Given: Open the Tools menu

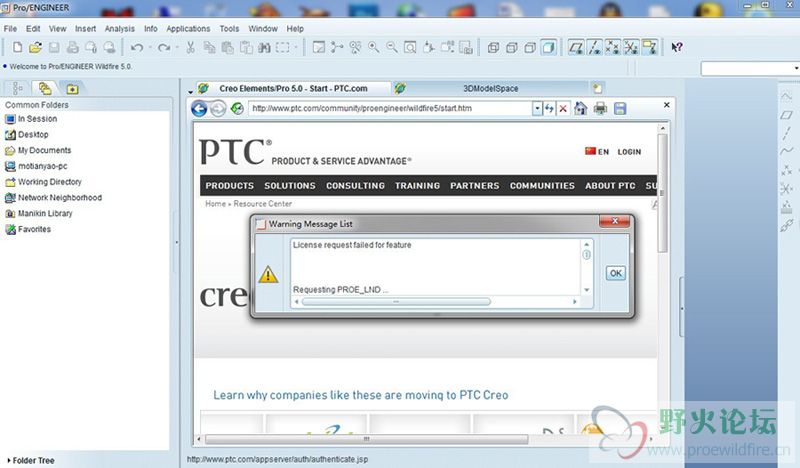Looking at the screenshot, I should pyautogui.click(x=229, y=29).
